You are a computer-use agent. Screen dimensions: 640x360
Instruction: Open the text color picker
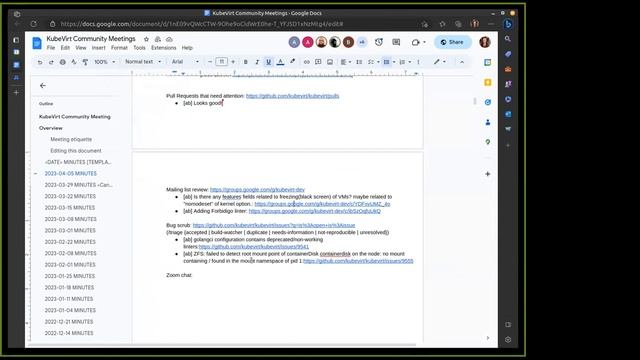click(280, 62)
